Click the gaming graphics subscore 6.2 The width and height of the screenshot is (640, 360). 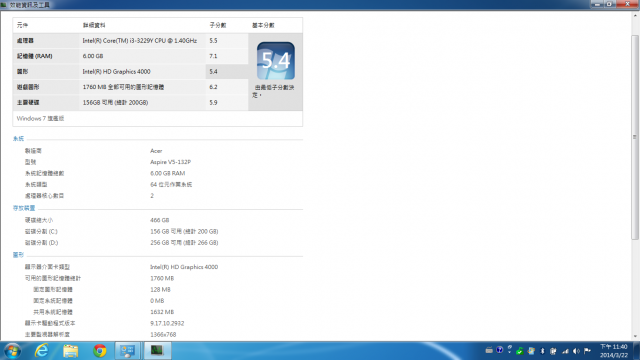tap(213, 87)
